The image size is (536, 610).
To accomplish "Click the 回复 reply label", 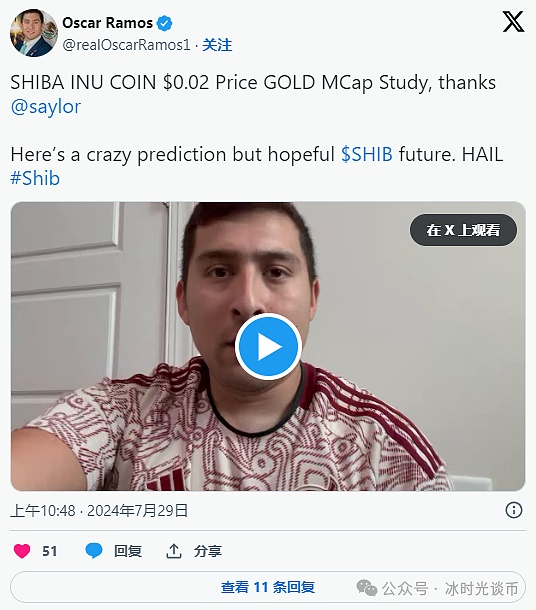I will coord(128,551).
